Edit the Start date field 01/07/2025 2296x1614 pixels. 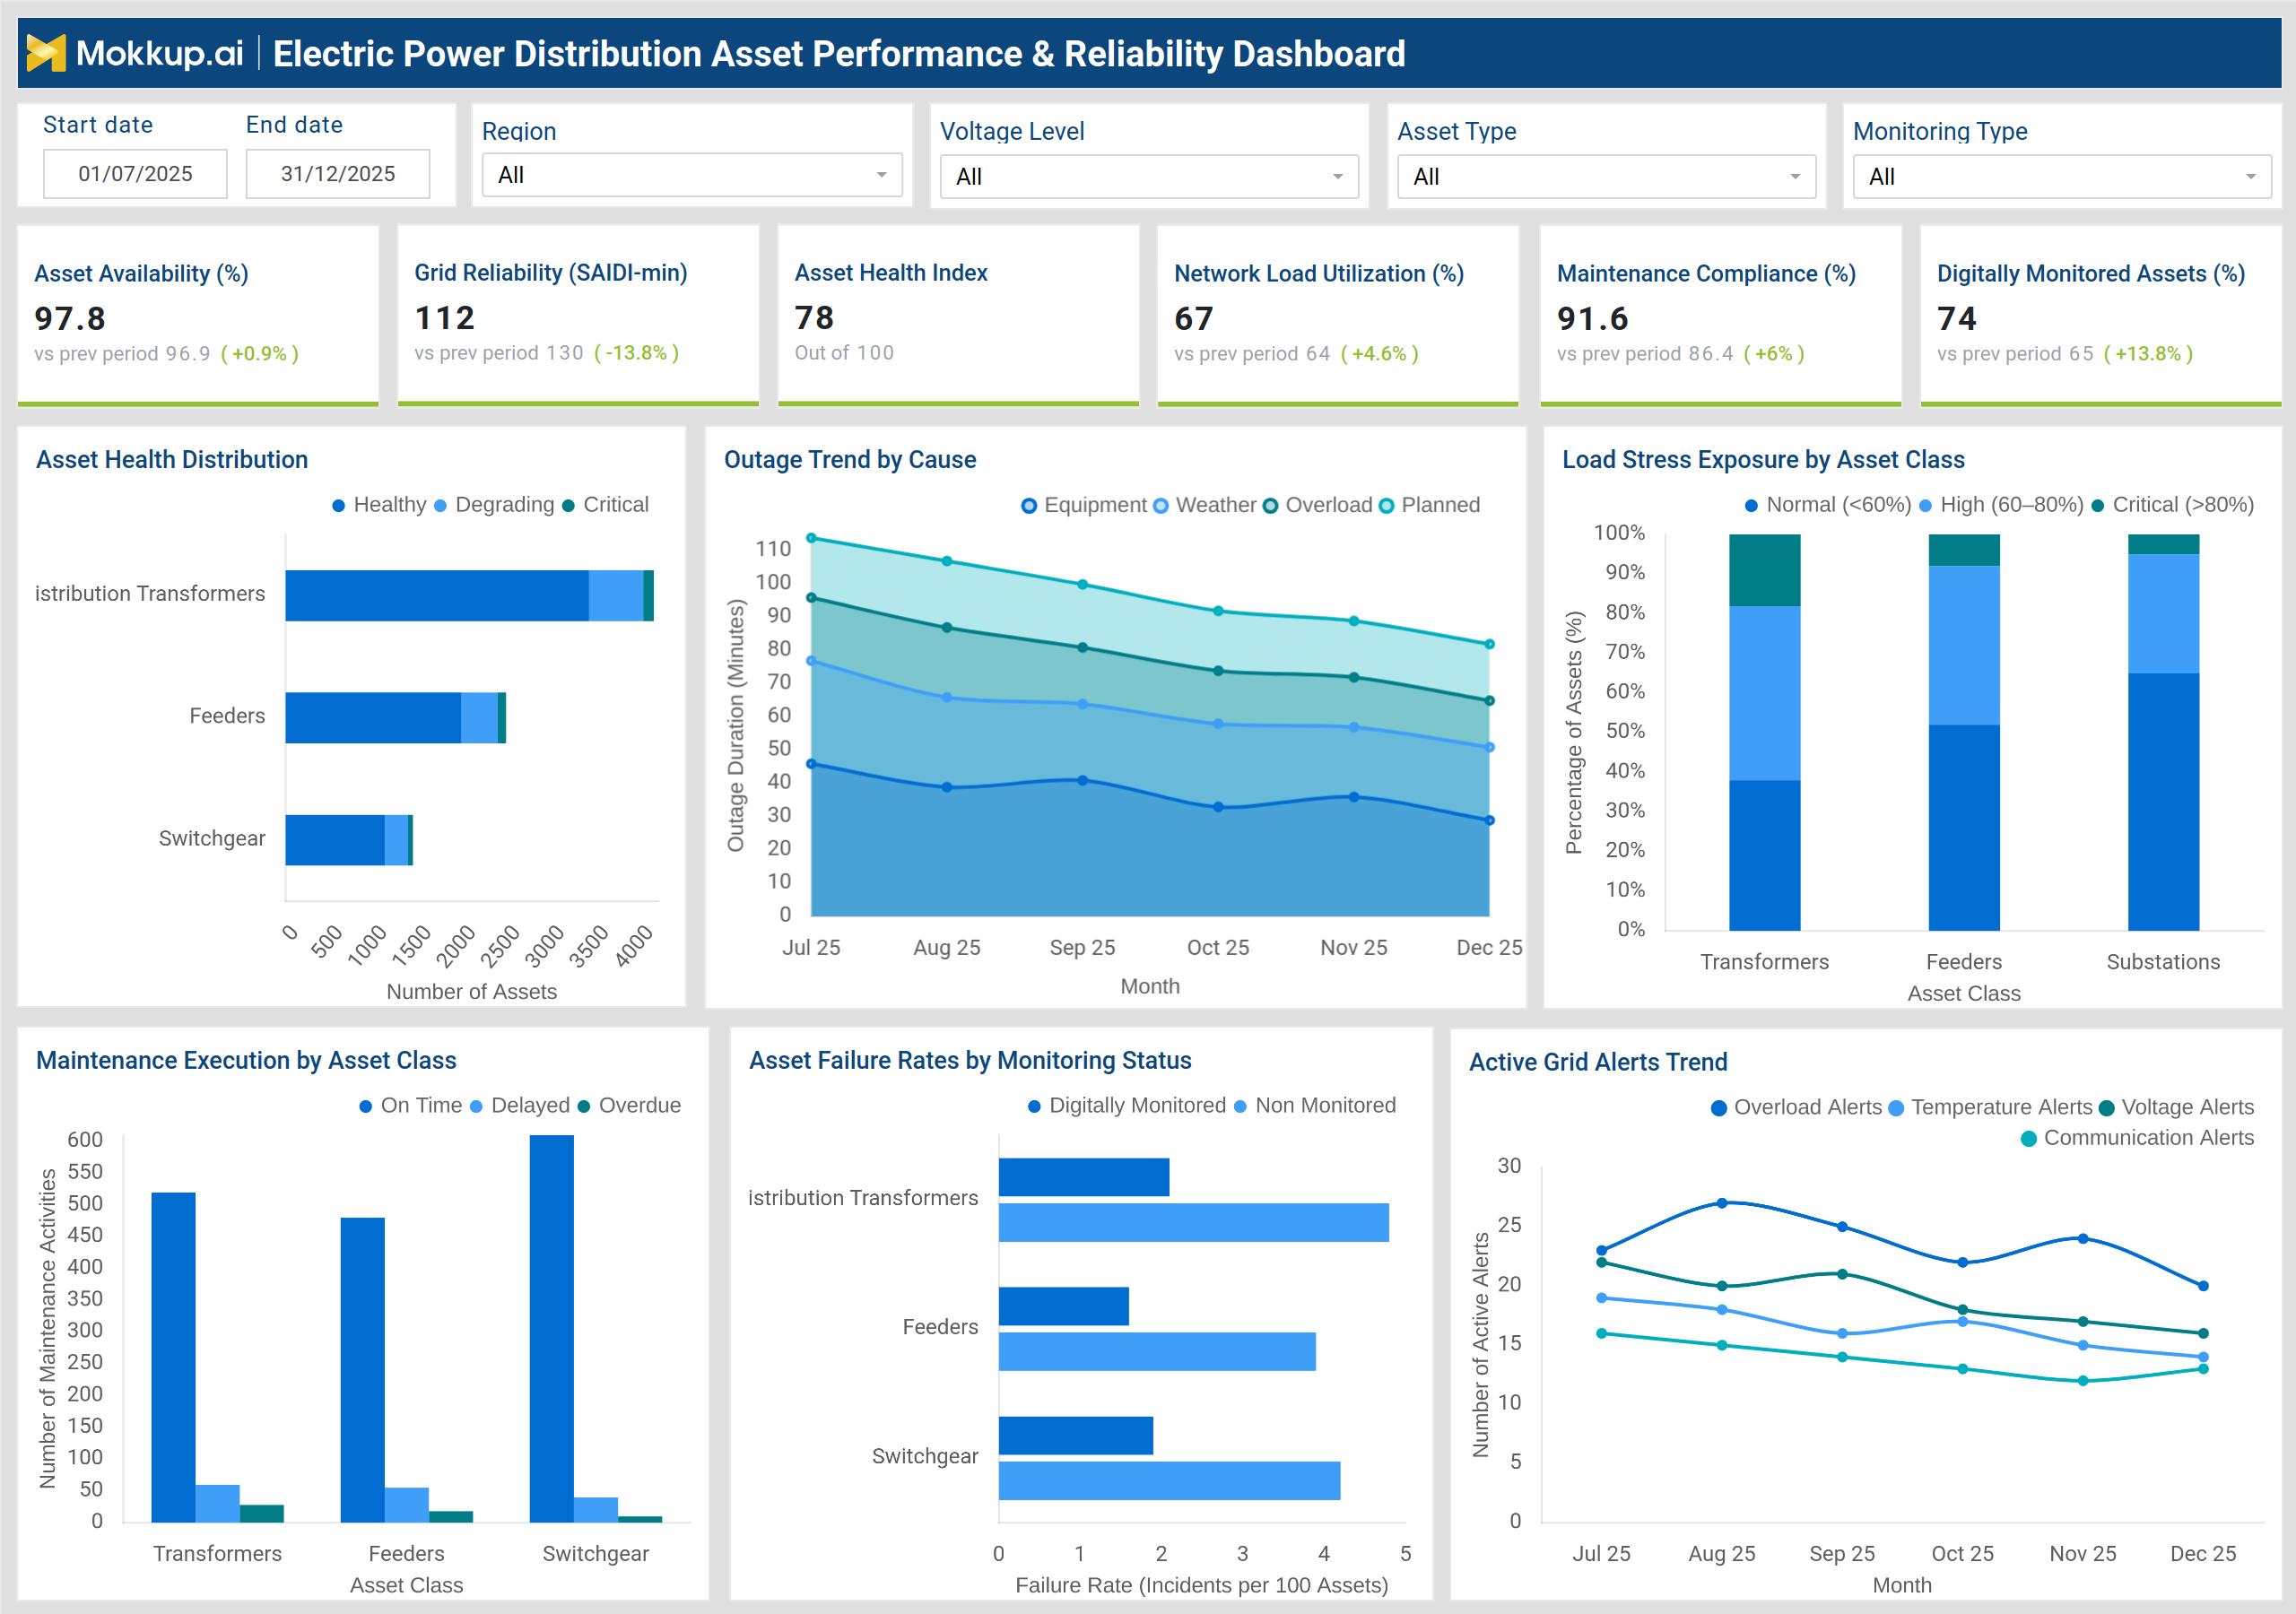point(135,174)
